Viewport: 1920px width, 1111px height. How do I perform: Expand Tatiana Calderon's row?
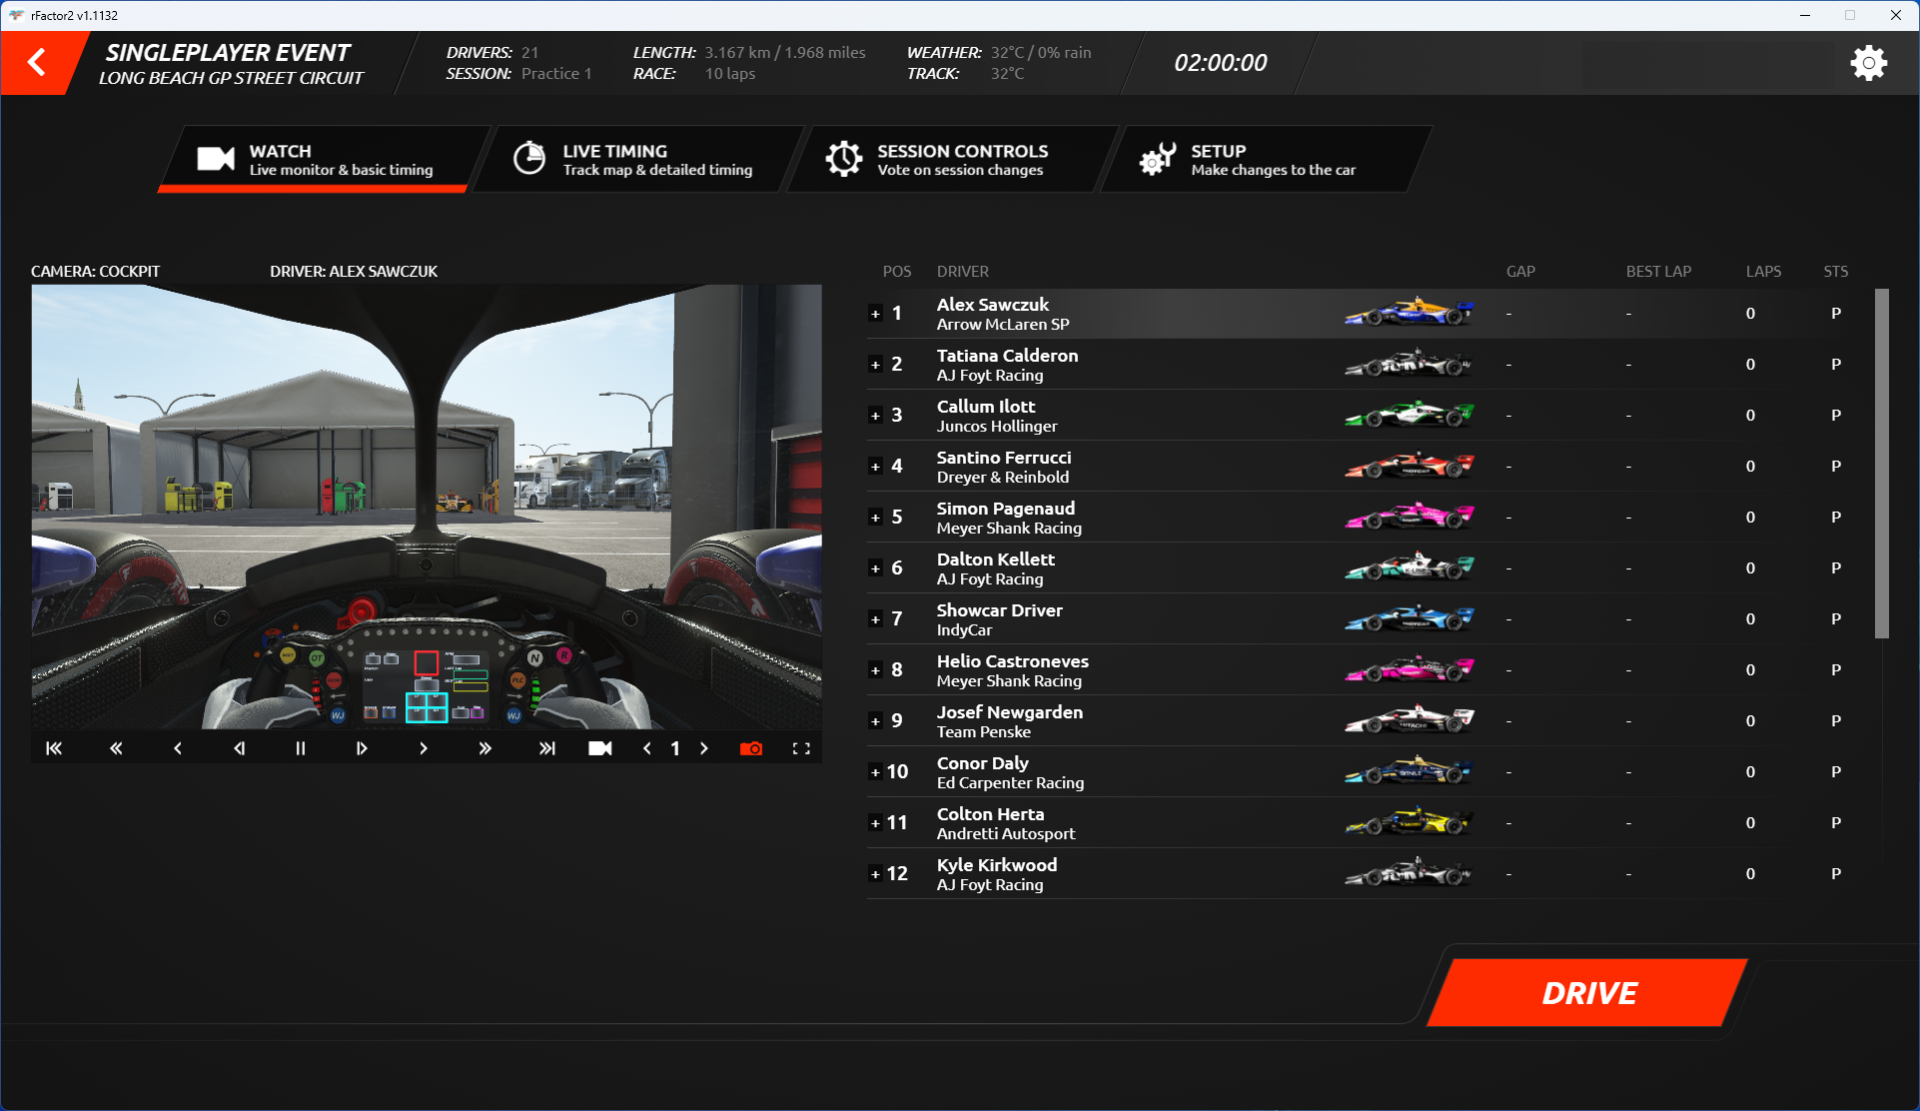[875, 365]
